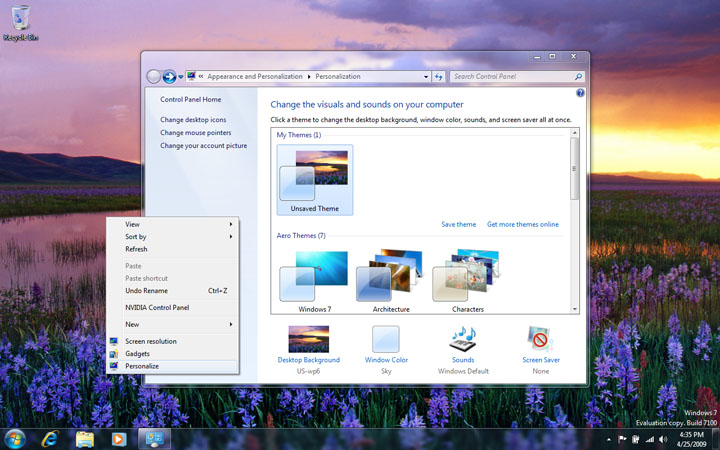Click the taskbar clock showing 4:35 PM
The height and width of the screenshot is (450, 720).
pyautogui.click(x=692, y=439)
